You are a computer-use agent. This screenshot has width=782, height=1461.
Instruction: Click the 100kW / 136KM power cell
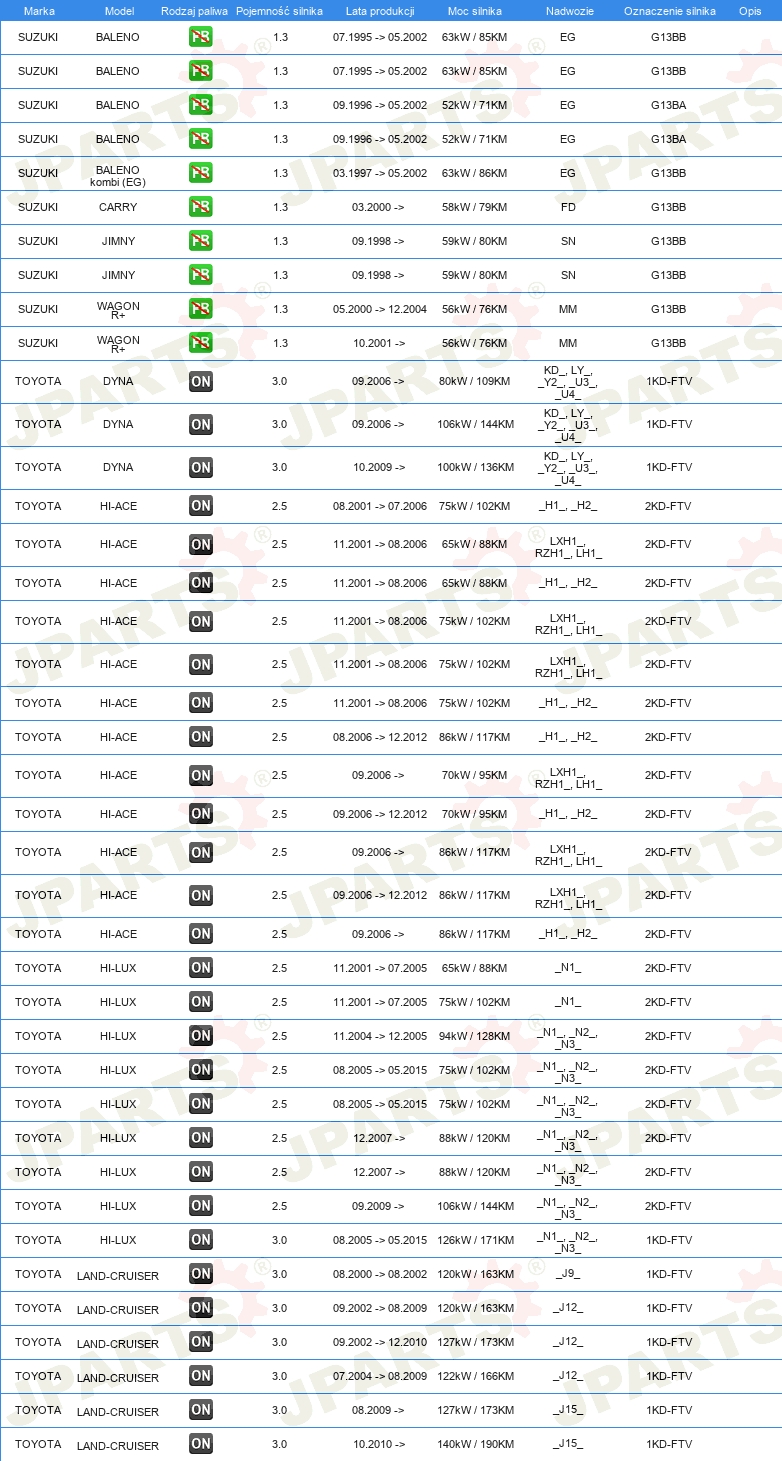pos(475,467)
